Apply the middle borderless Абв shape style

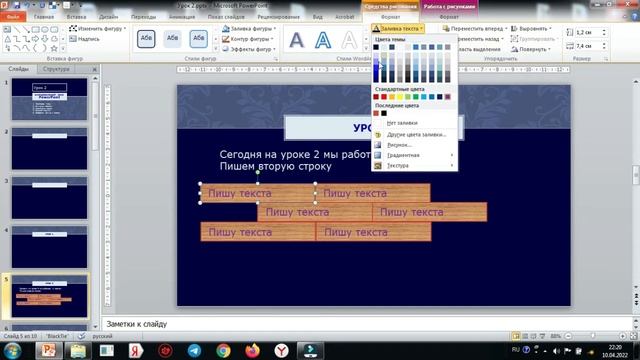click(x=172, y=39)
